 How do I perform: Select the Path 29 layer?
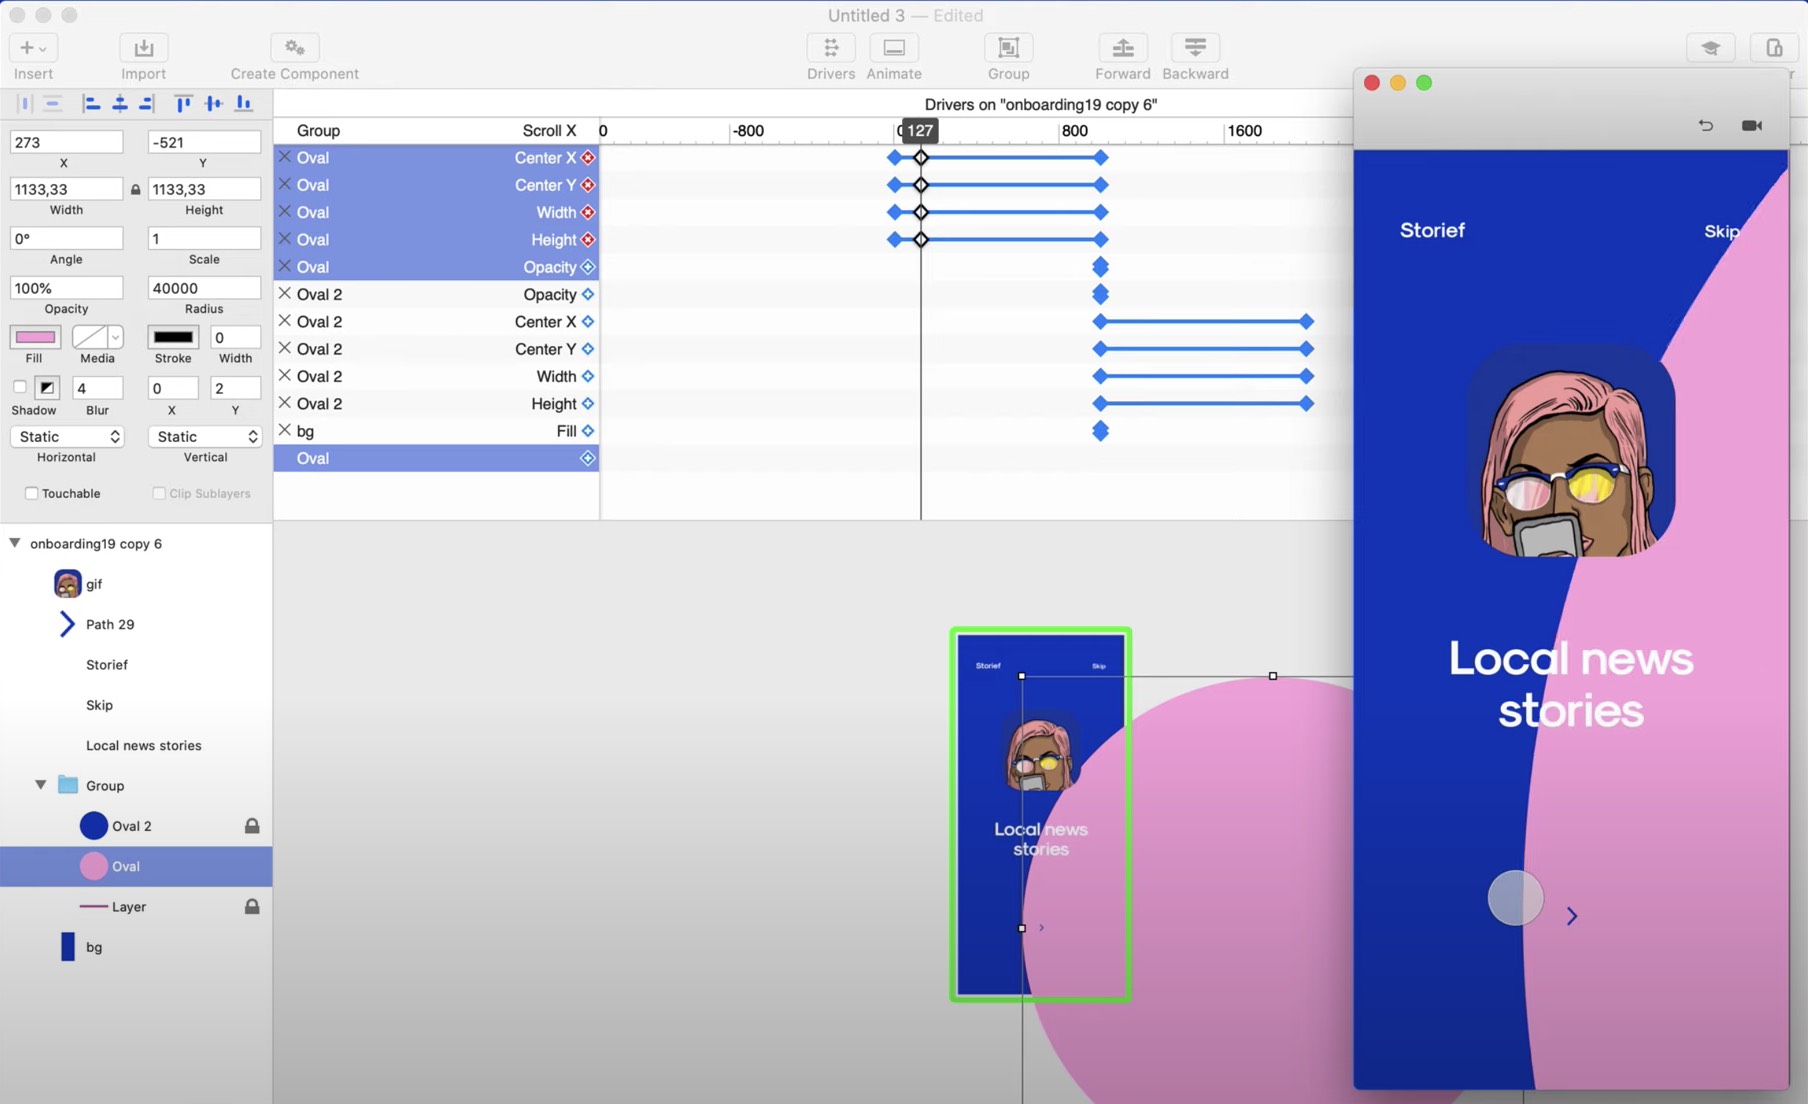click(136, 624)
